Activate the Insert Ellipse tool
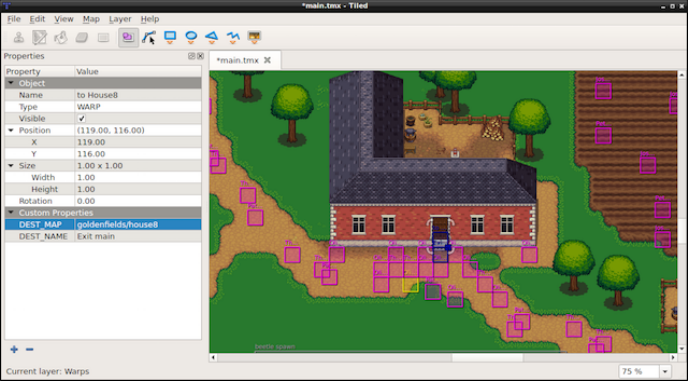 click(191, 37)
